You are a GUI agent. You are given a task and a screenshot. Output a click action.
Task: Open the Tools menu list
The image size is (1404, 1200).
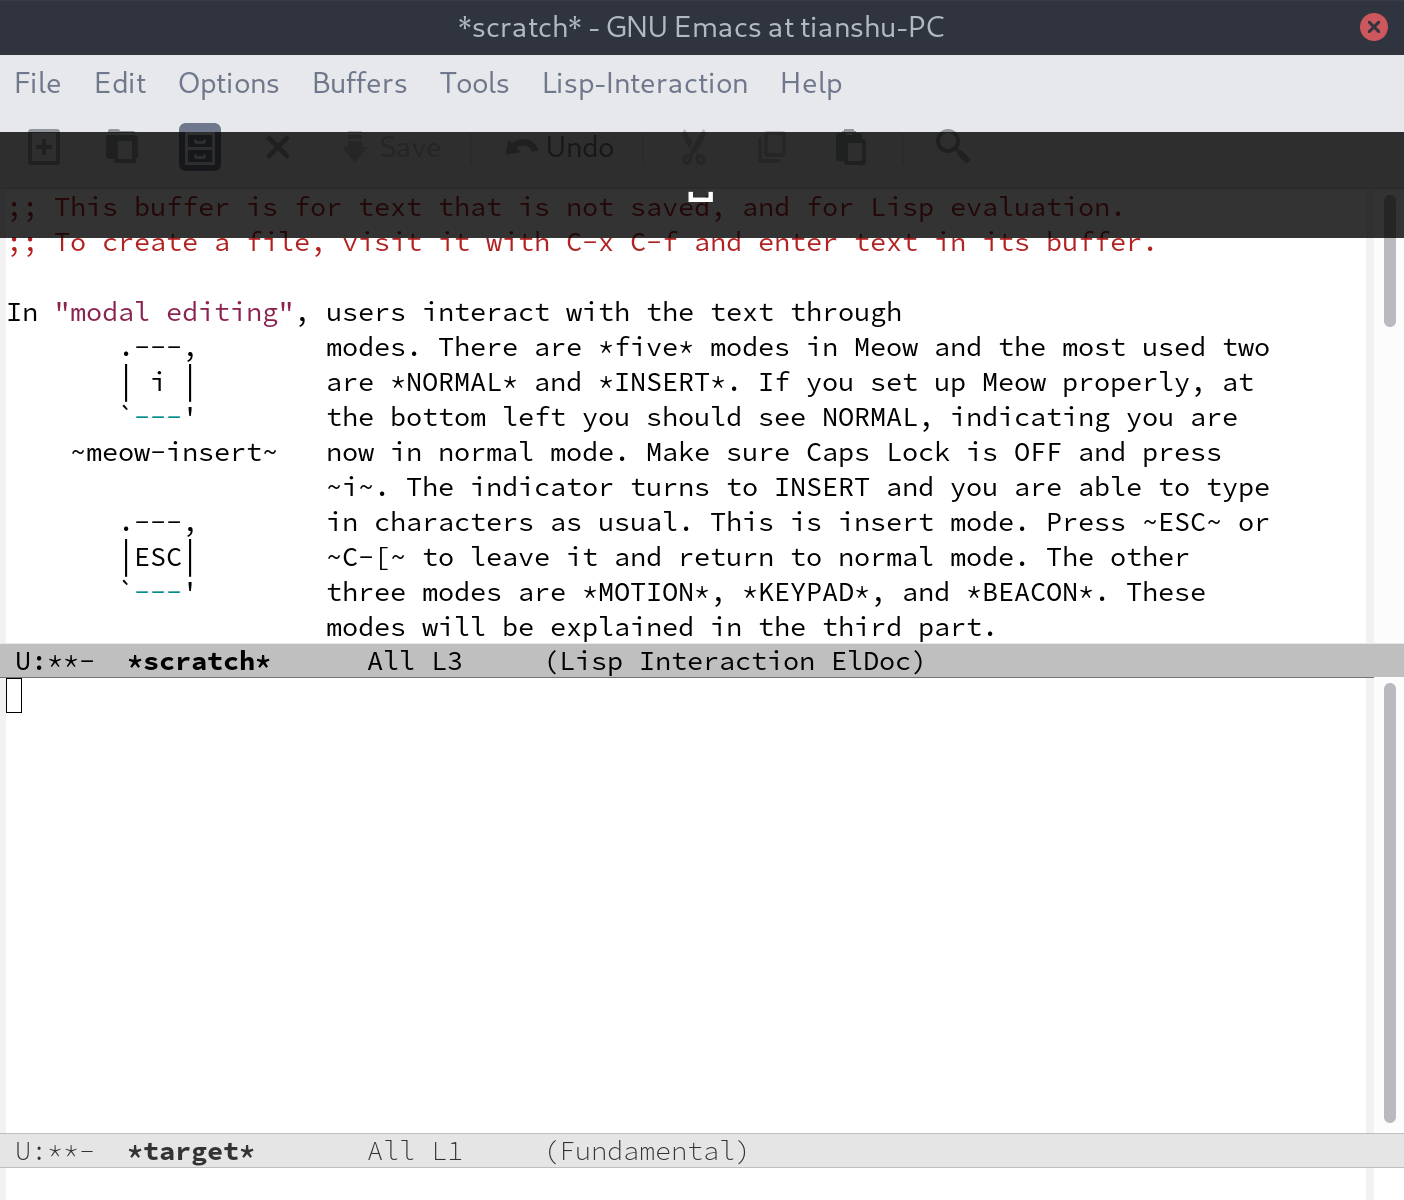(x=474, y=84)
